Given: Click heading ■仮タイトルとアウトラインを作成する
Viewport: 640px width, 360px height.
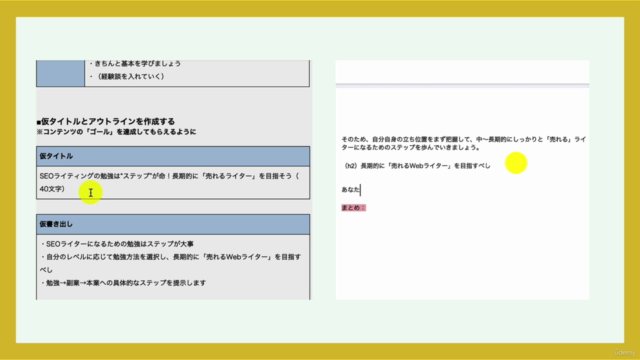Looking at the screenshot, I should click(106, 122).
